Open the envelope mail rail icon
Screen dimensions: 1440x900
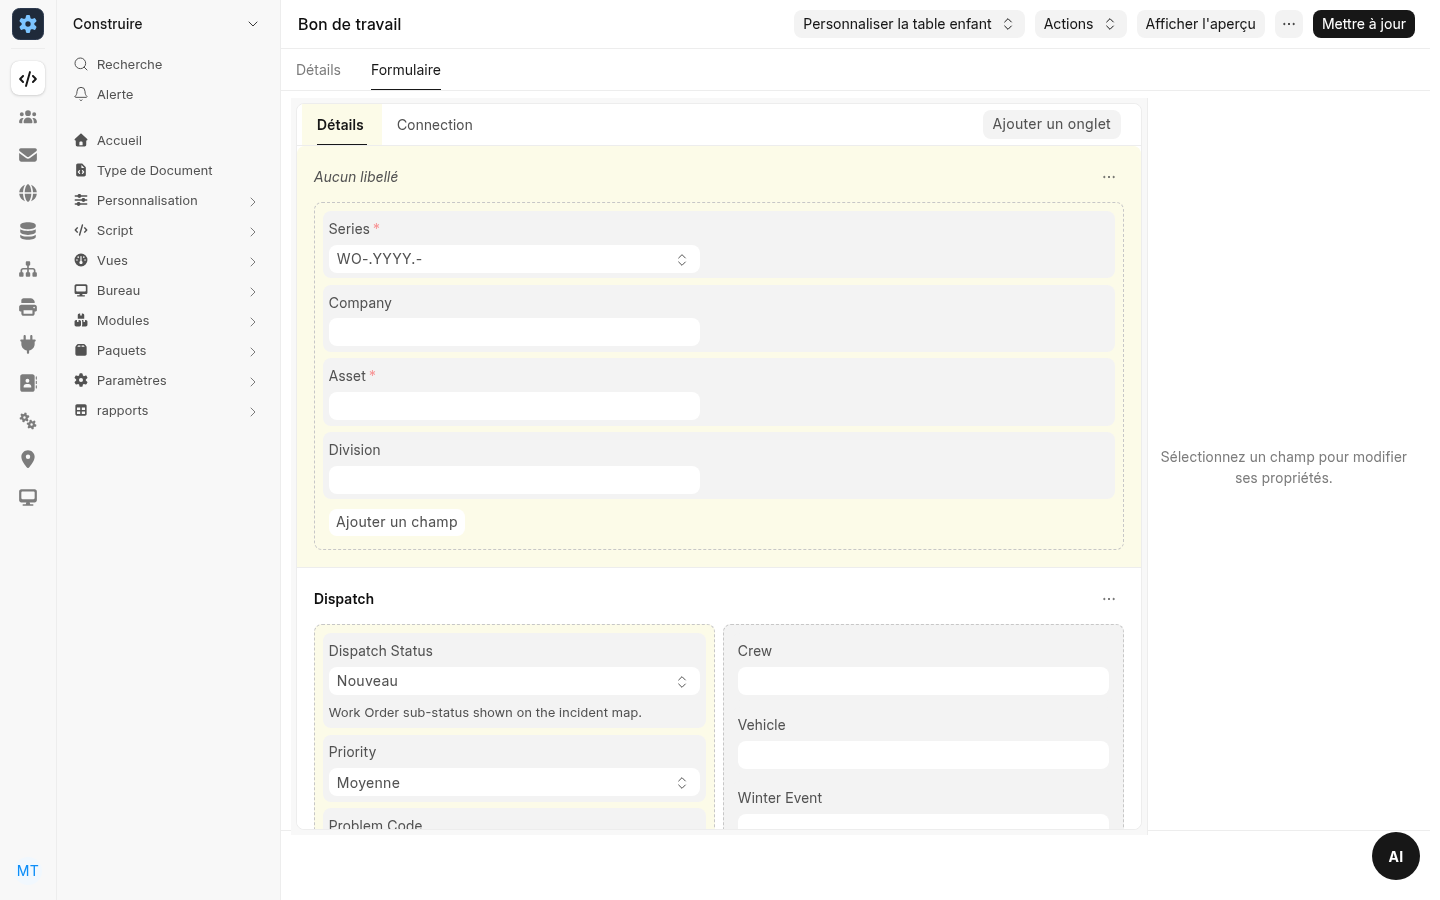[28, 155]
